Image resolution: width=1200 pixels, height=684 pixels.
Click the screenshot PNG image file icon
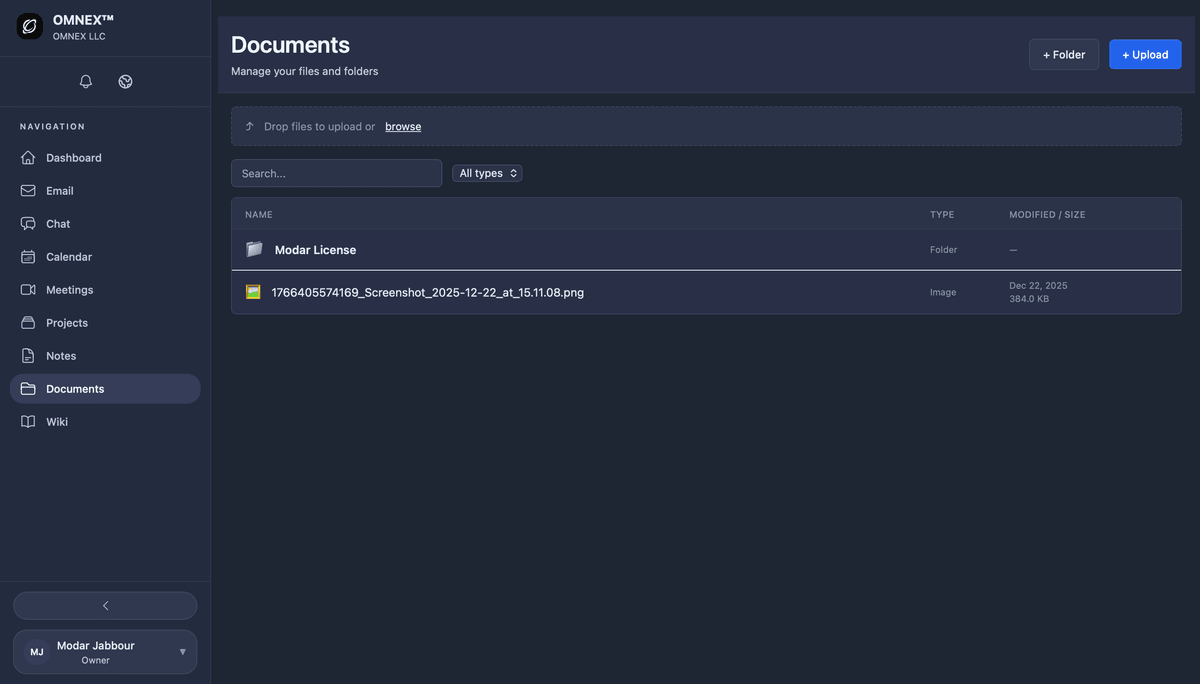253,292
